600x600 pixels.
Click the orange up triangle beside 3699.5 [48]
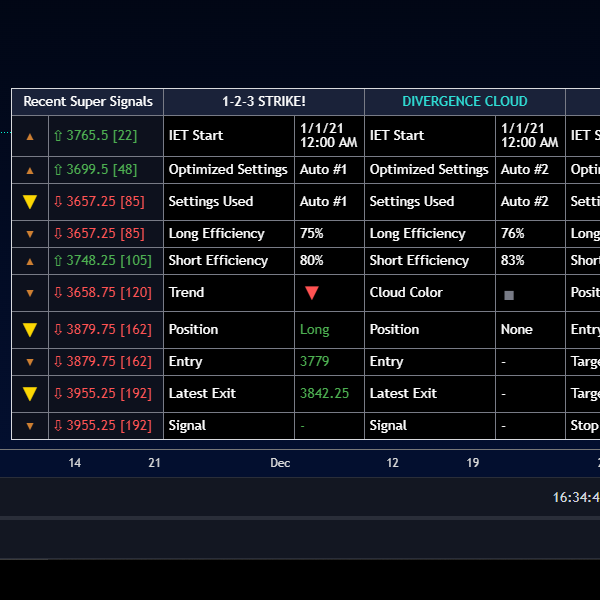30,171
